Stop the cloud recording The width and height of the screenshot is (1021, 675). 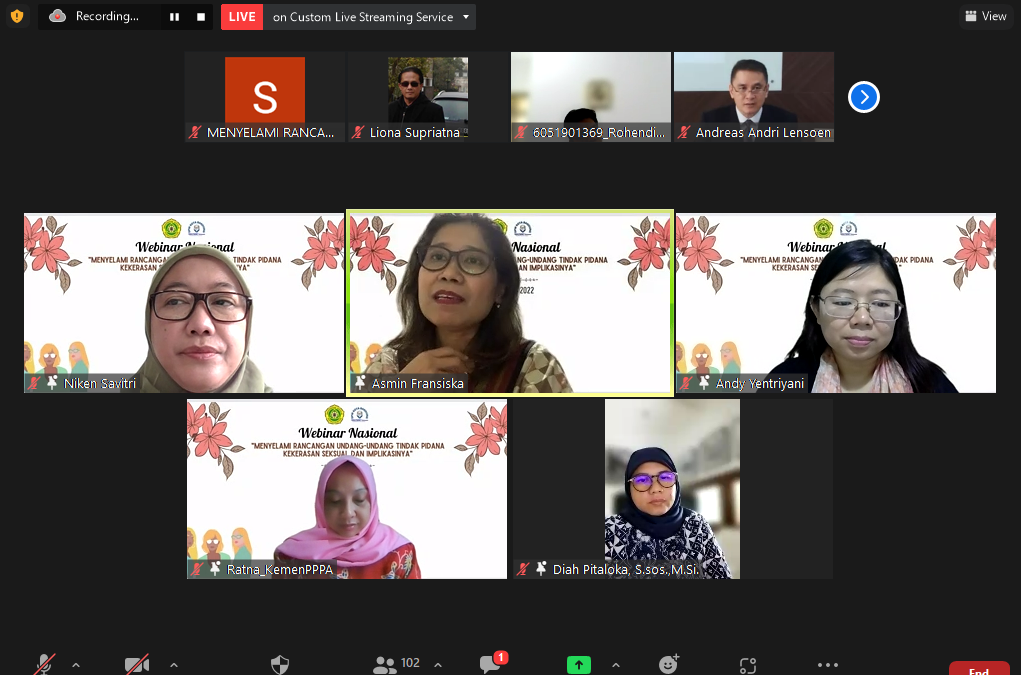click(x=200, y=16)
